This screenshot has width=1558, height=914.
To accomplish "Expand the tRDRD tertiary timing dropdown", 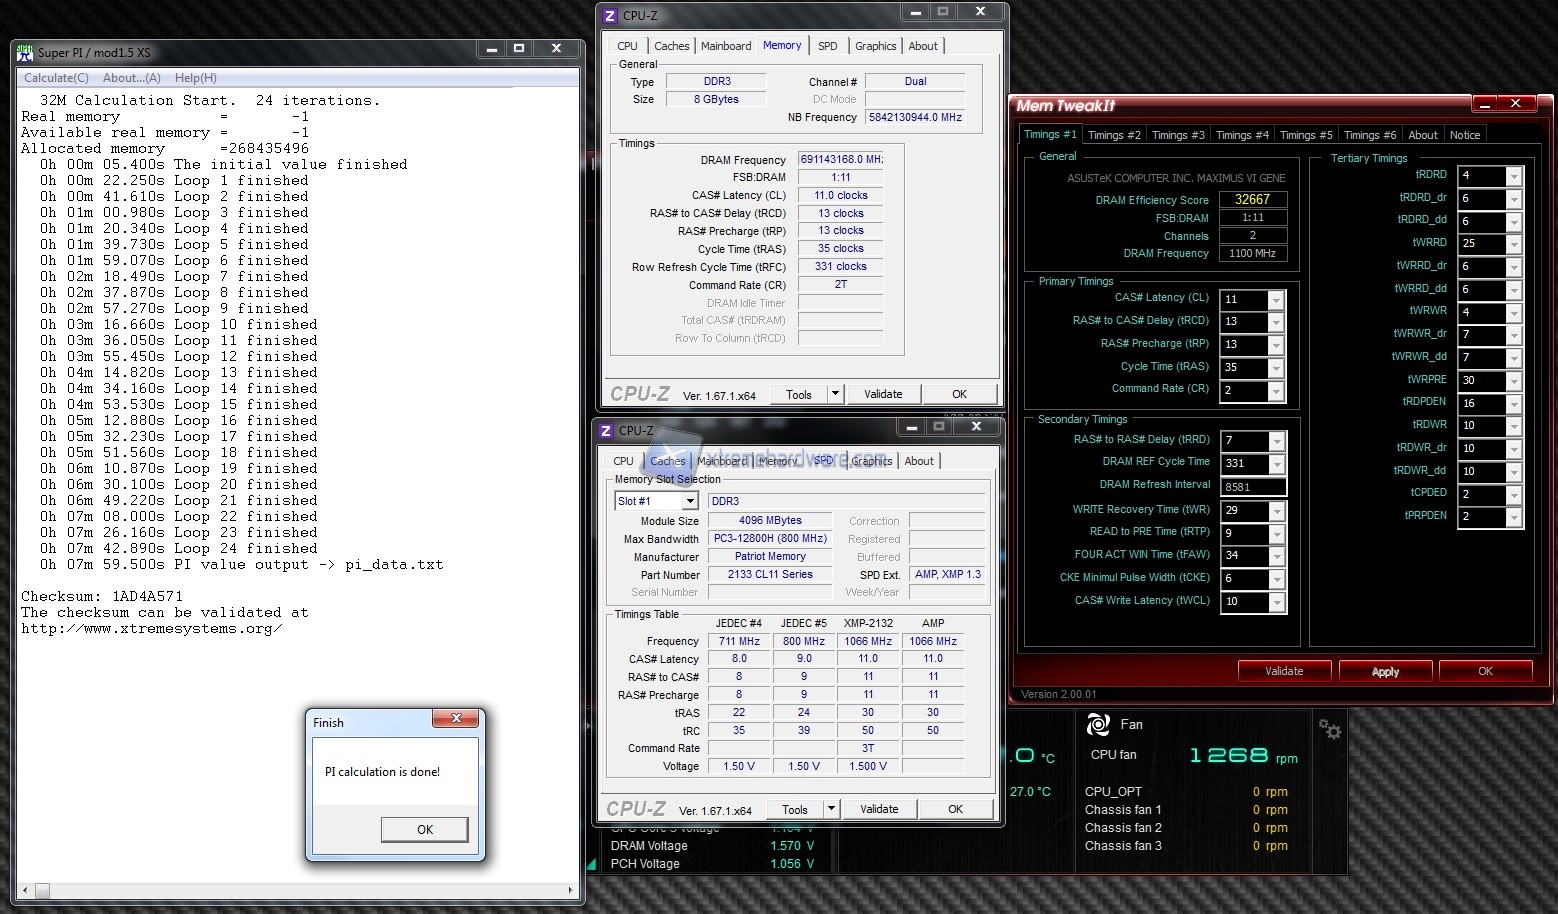I will tap(1513, 176).
